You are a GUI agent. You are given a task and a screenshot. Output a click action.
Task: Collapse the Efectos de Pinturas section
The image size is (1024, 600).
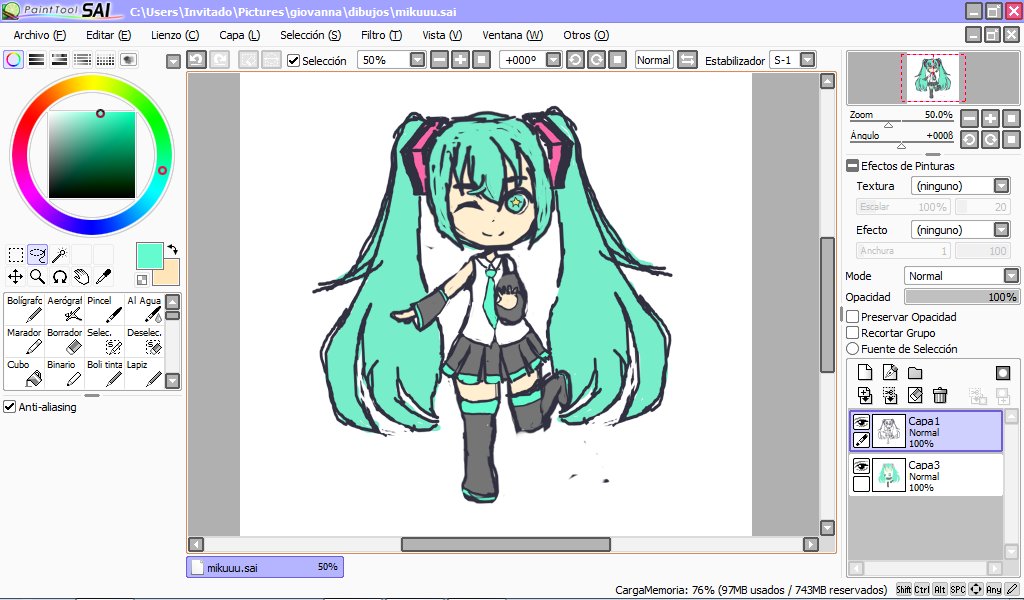[x=852, y=166]
